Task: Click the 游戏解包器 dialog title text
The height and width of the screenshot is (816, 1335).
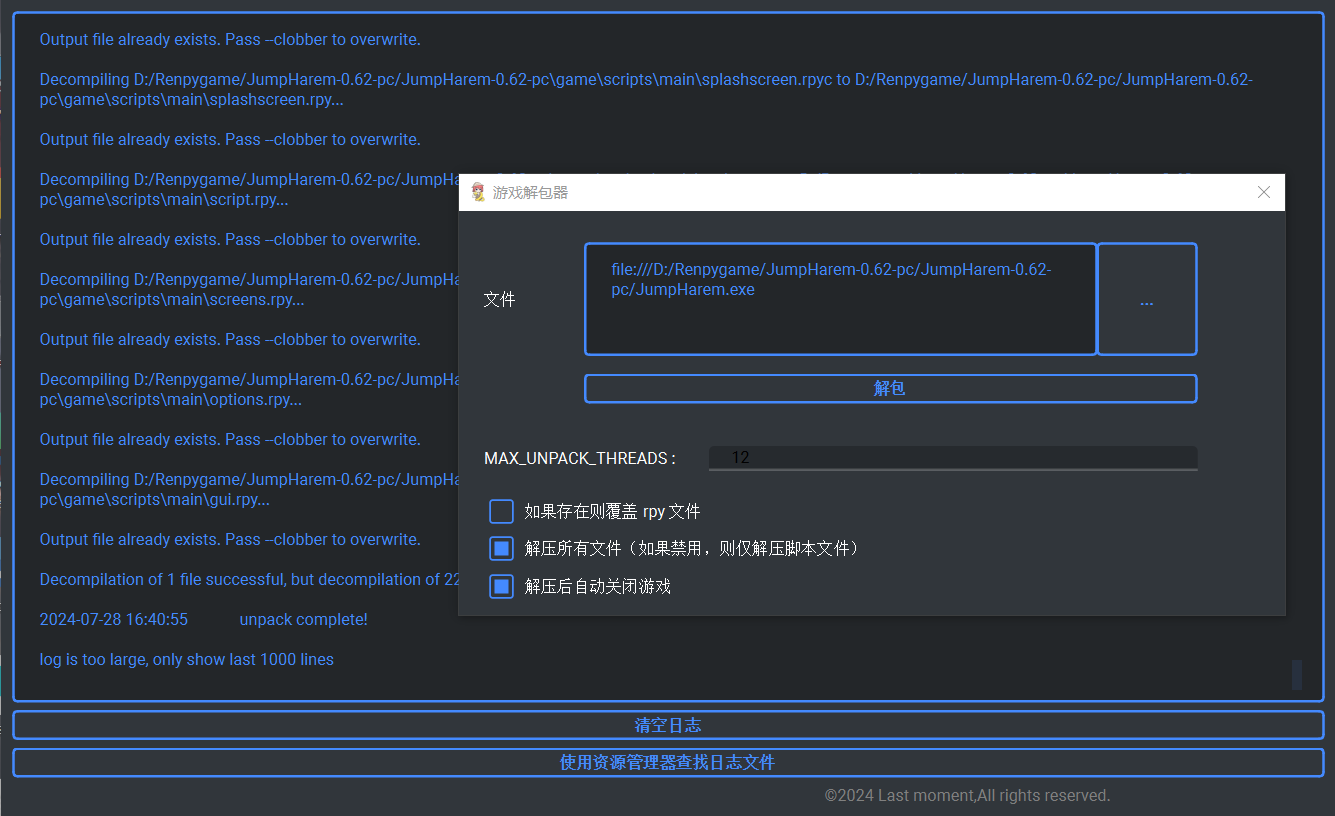Action: tap(530, 192)
